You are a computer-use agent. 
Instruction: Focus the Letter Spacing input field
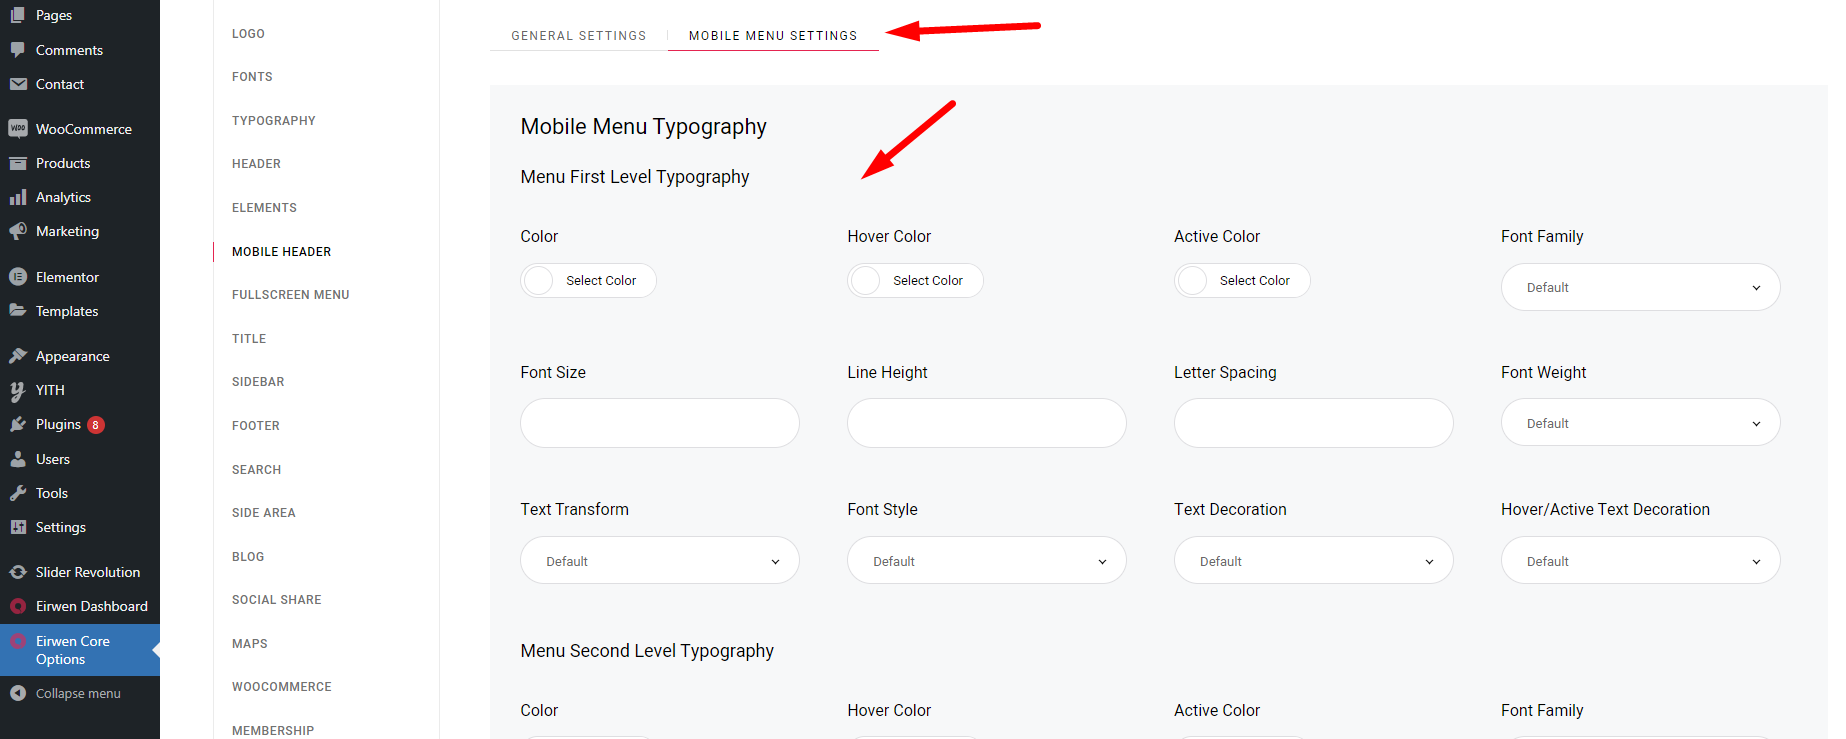point(1313,423)
